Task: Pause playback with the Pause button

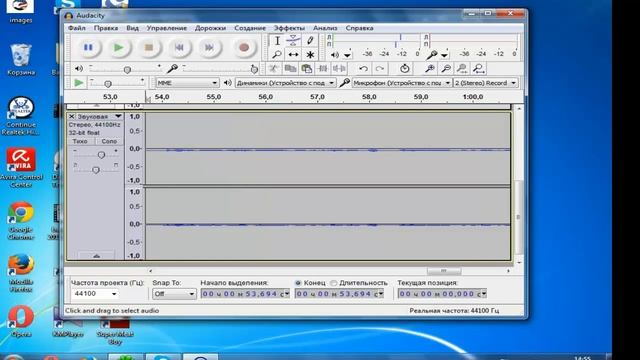Action: 88,48
